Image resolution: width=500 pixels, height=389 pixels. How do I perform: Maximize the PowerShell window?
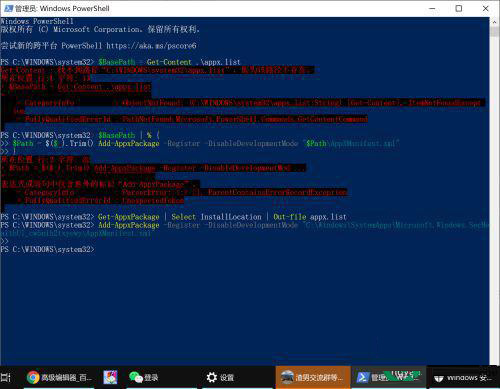459,8
